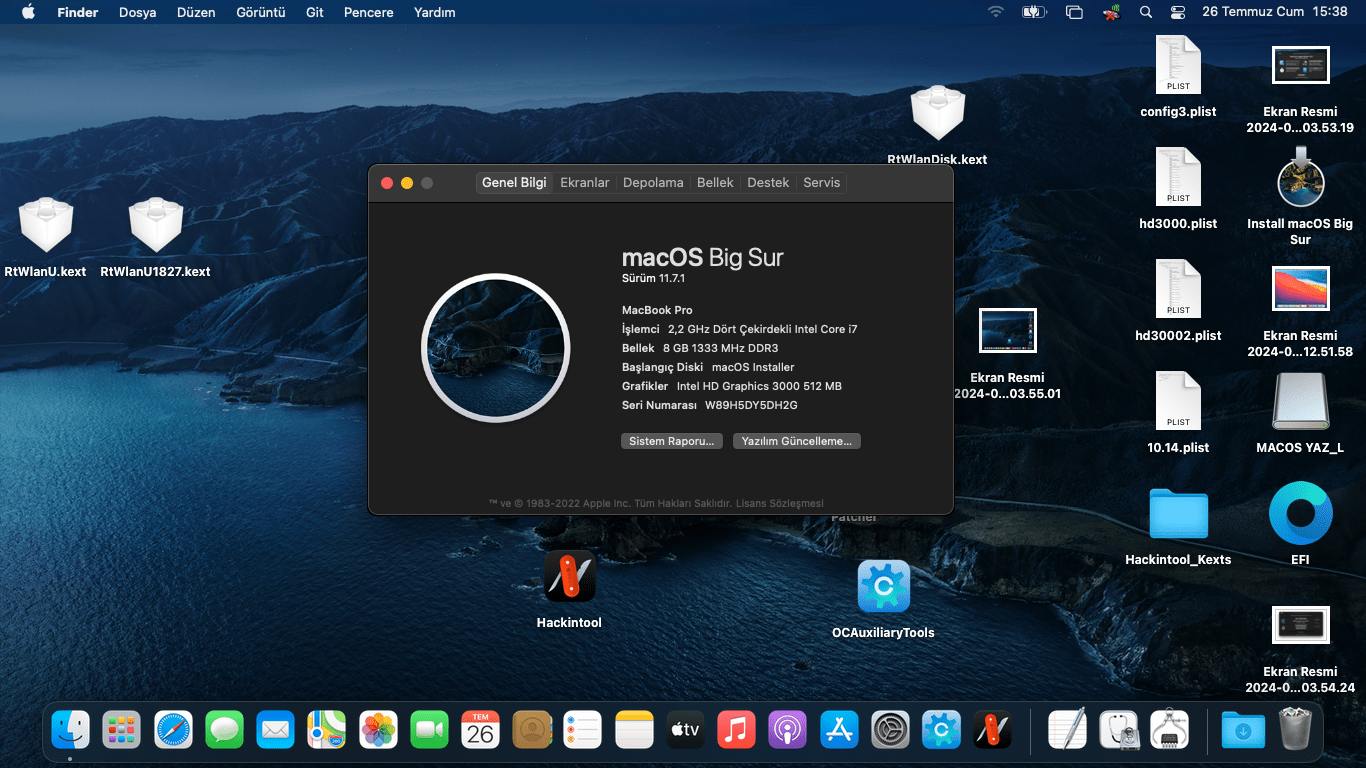Select RtWlanU1827.kext file on desktop

tap(155, 226)
